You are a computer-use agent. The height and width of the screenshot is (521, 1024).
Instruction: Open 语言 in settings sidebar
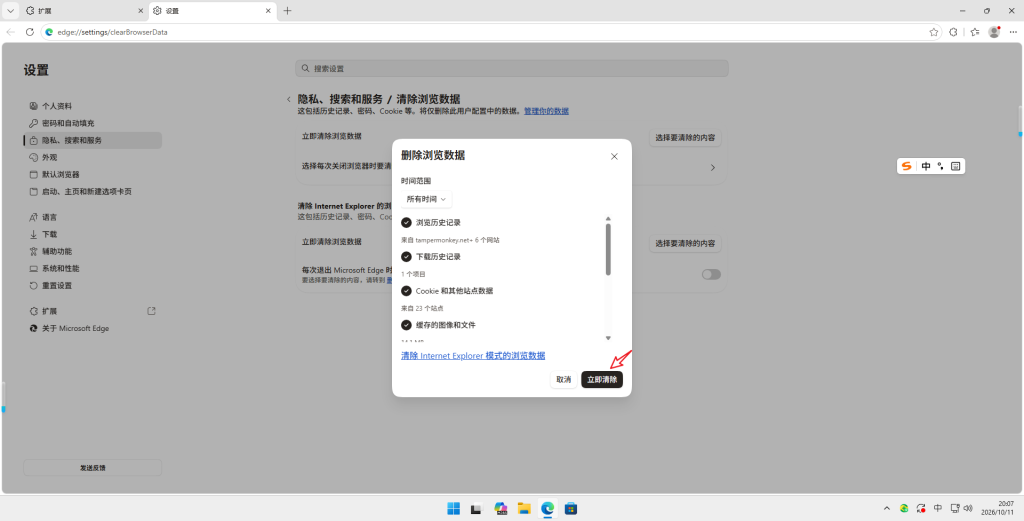click(x=92, y=217)
